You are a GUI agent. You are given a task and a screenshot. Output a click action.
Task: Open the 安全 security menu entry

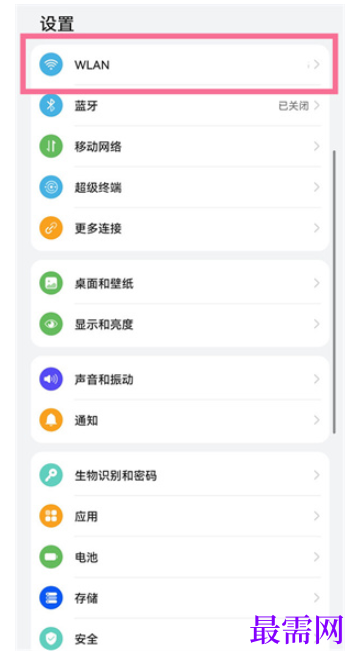click(x=180, y=636)
